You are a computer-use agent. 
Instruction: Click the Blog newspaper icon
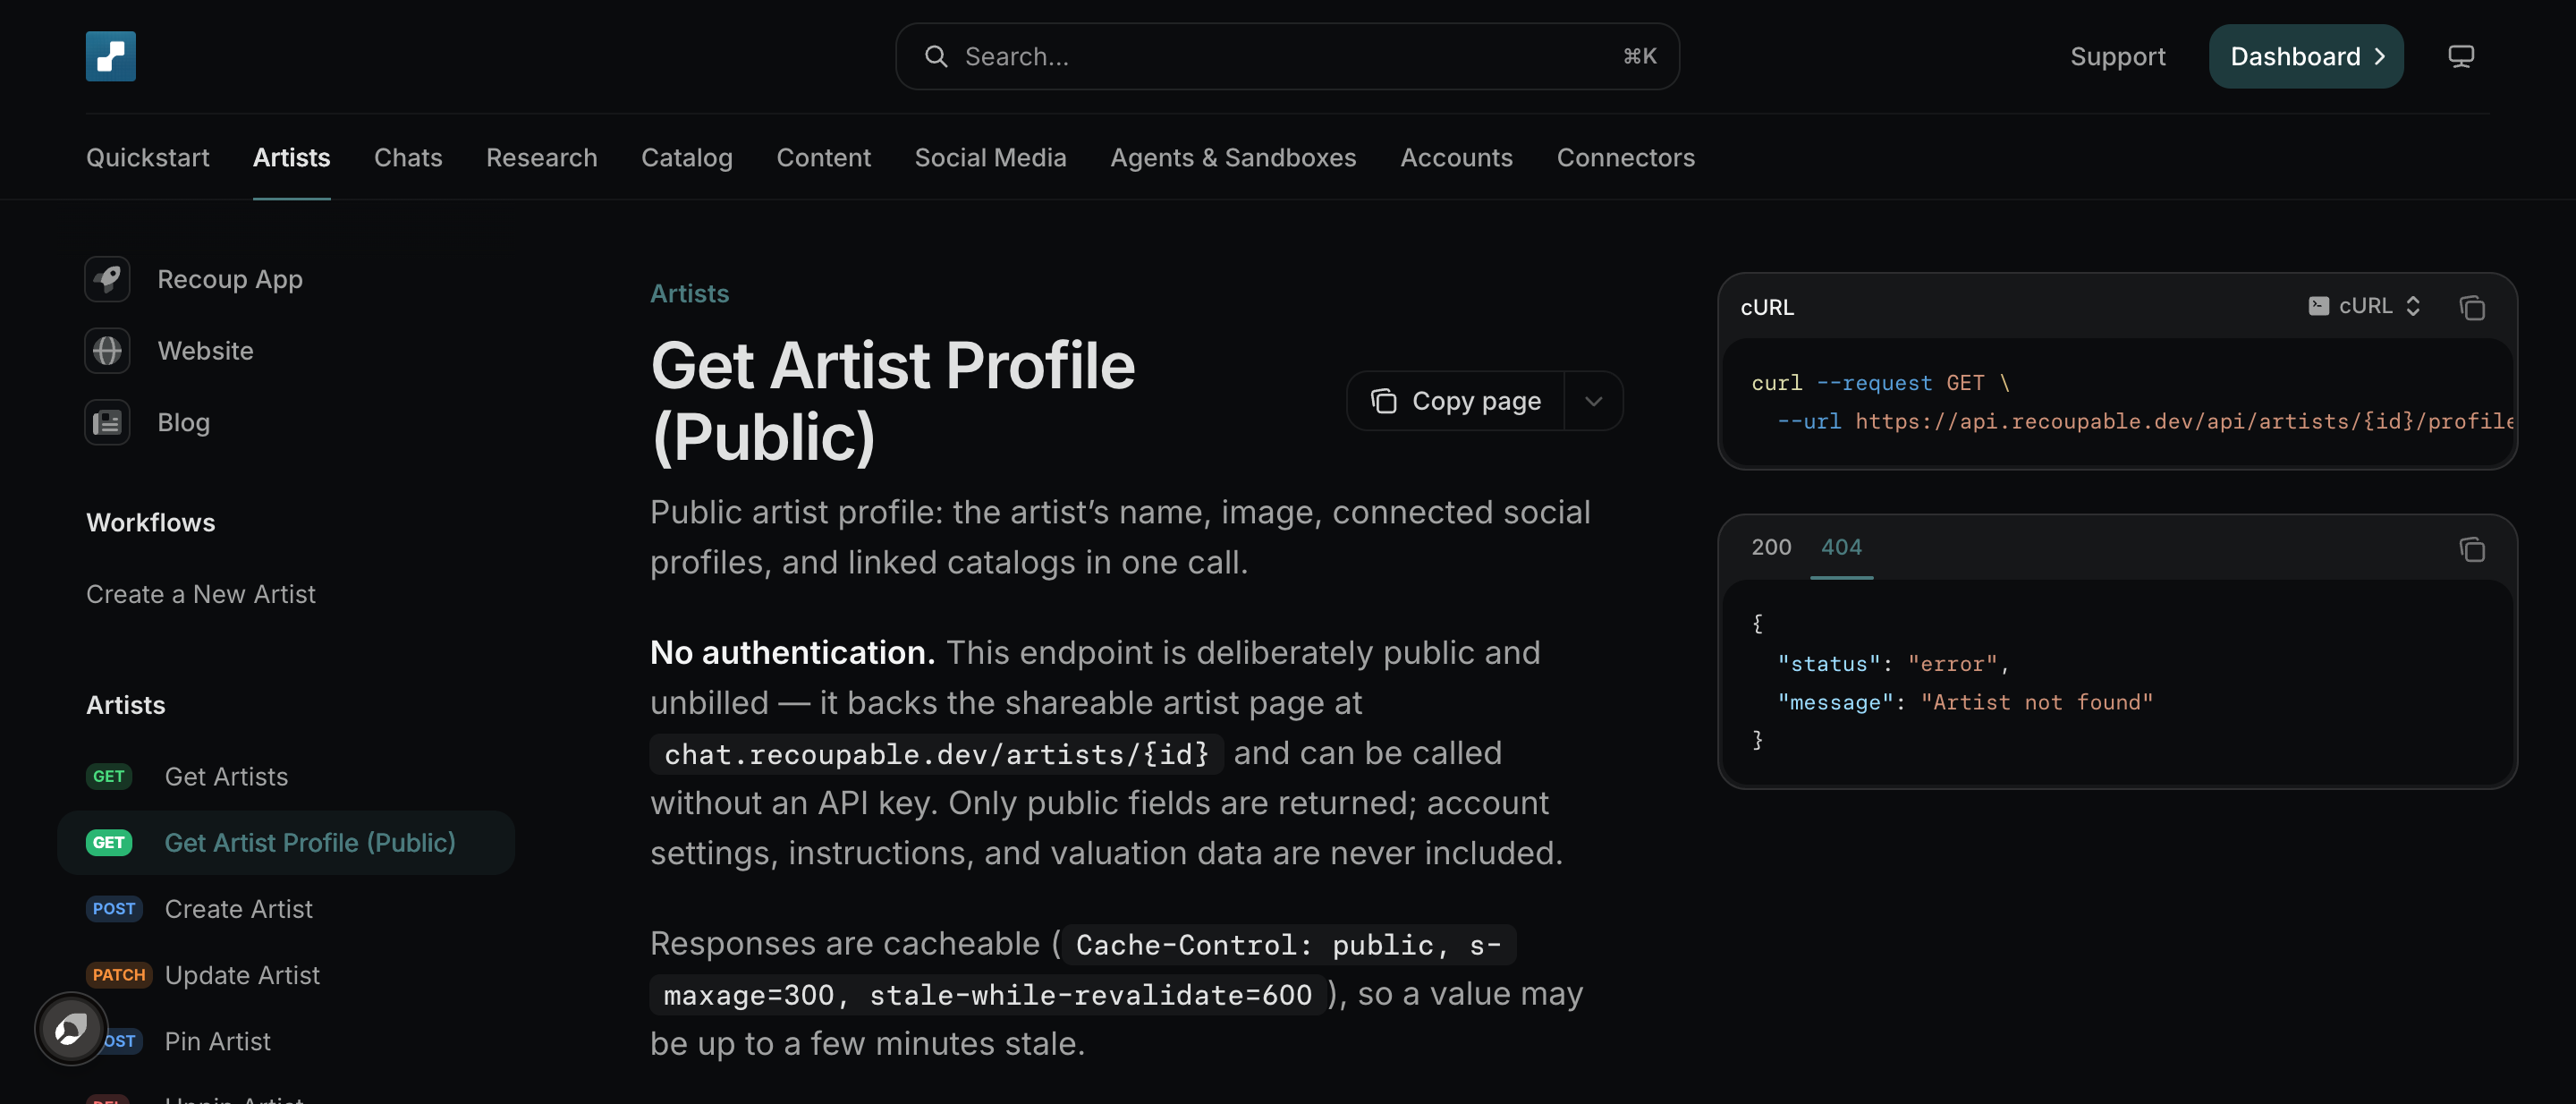(x=107, y=423)
